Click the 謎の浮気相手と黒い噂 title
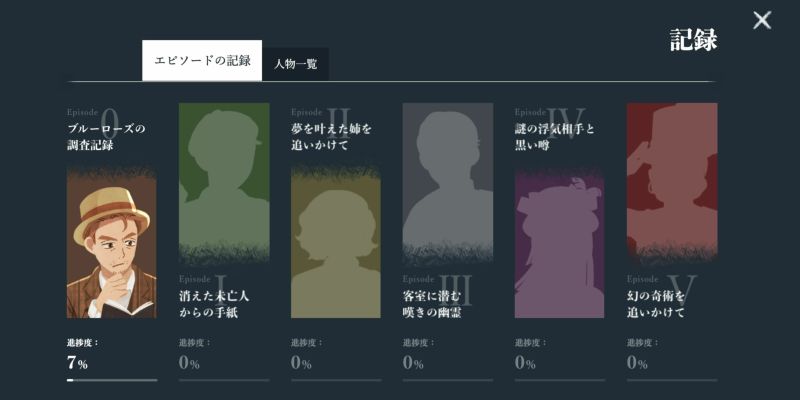Viewport: 800px width, 400px height. point(554,137)
